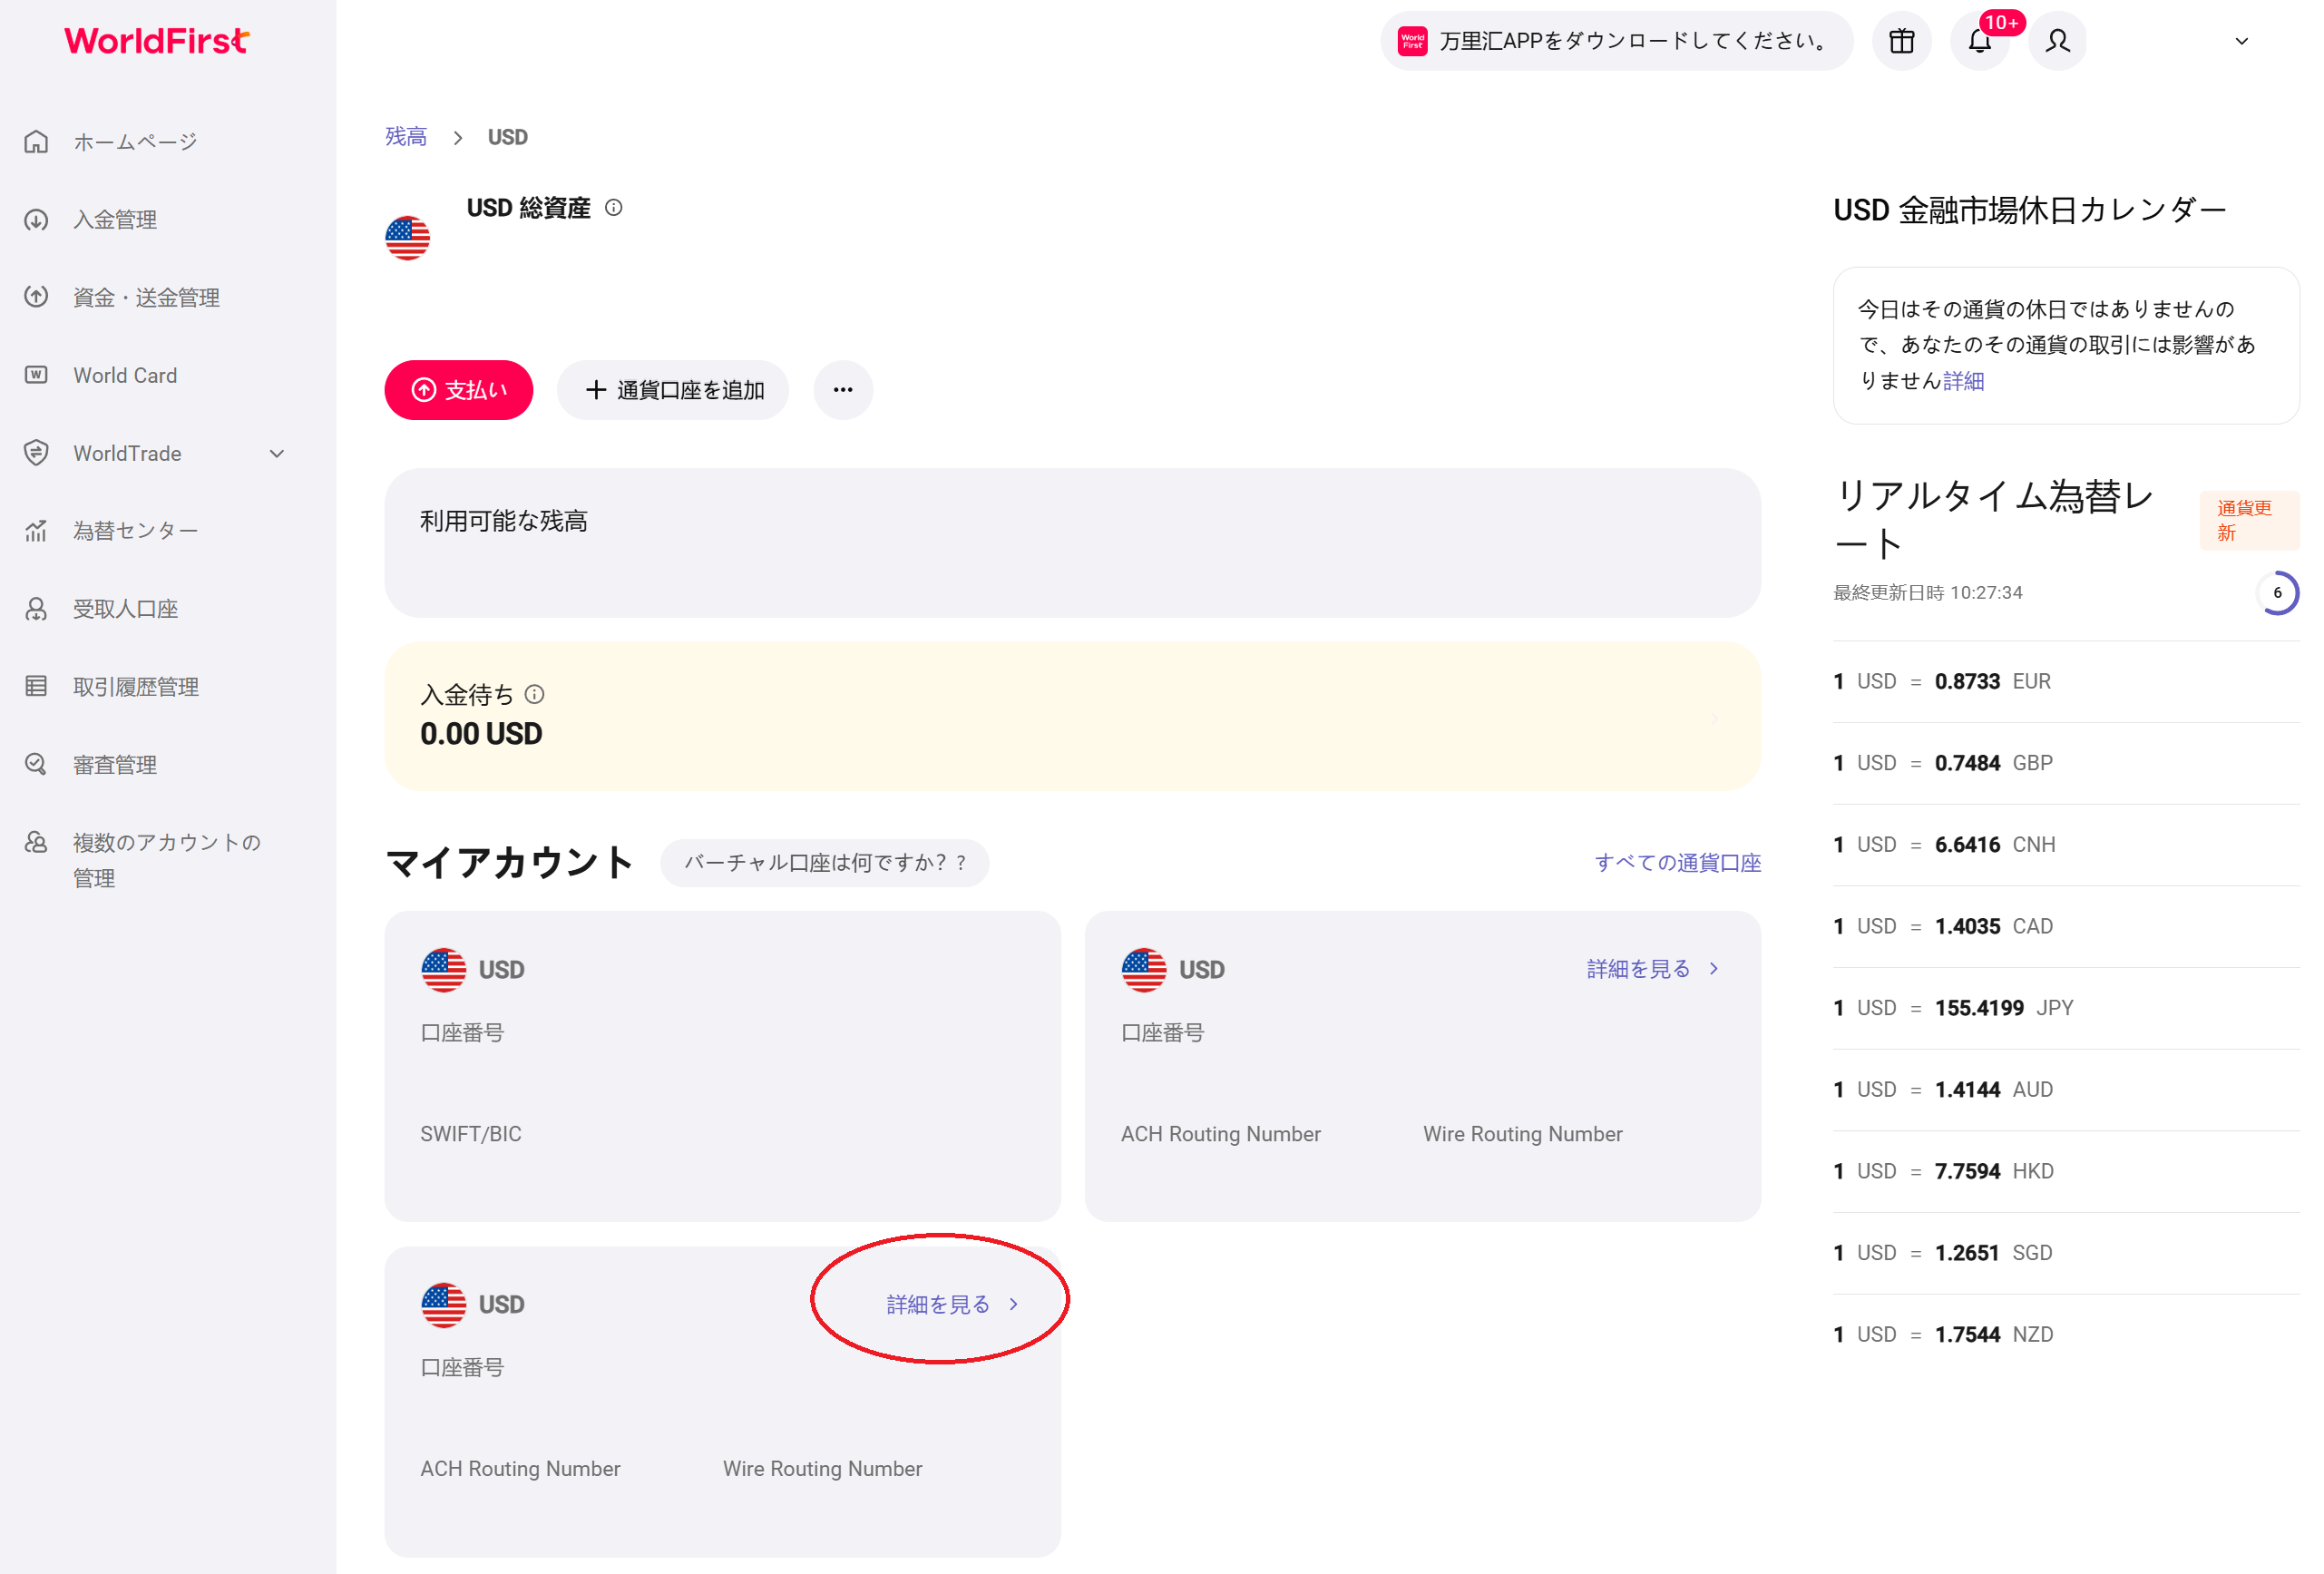Go to ホームページ in sidebar
Viewport: 2324px width, 1574px height.
[135, 141]
